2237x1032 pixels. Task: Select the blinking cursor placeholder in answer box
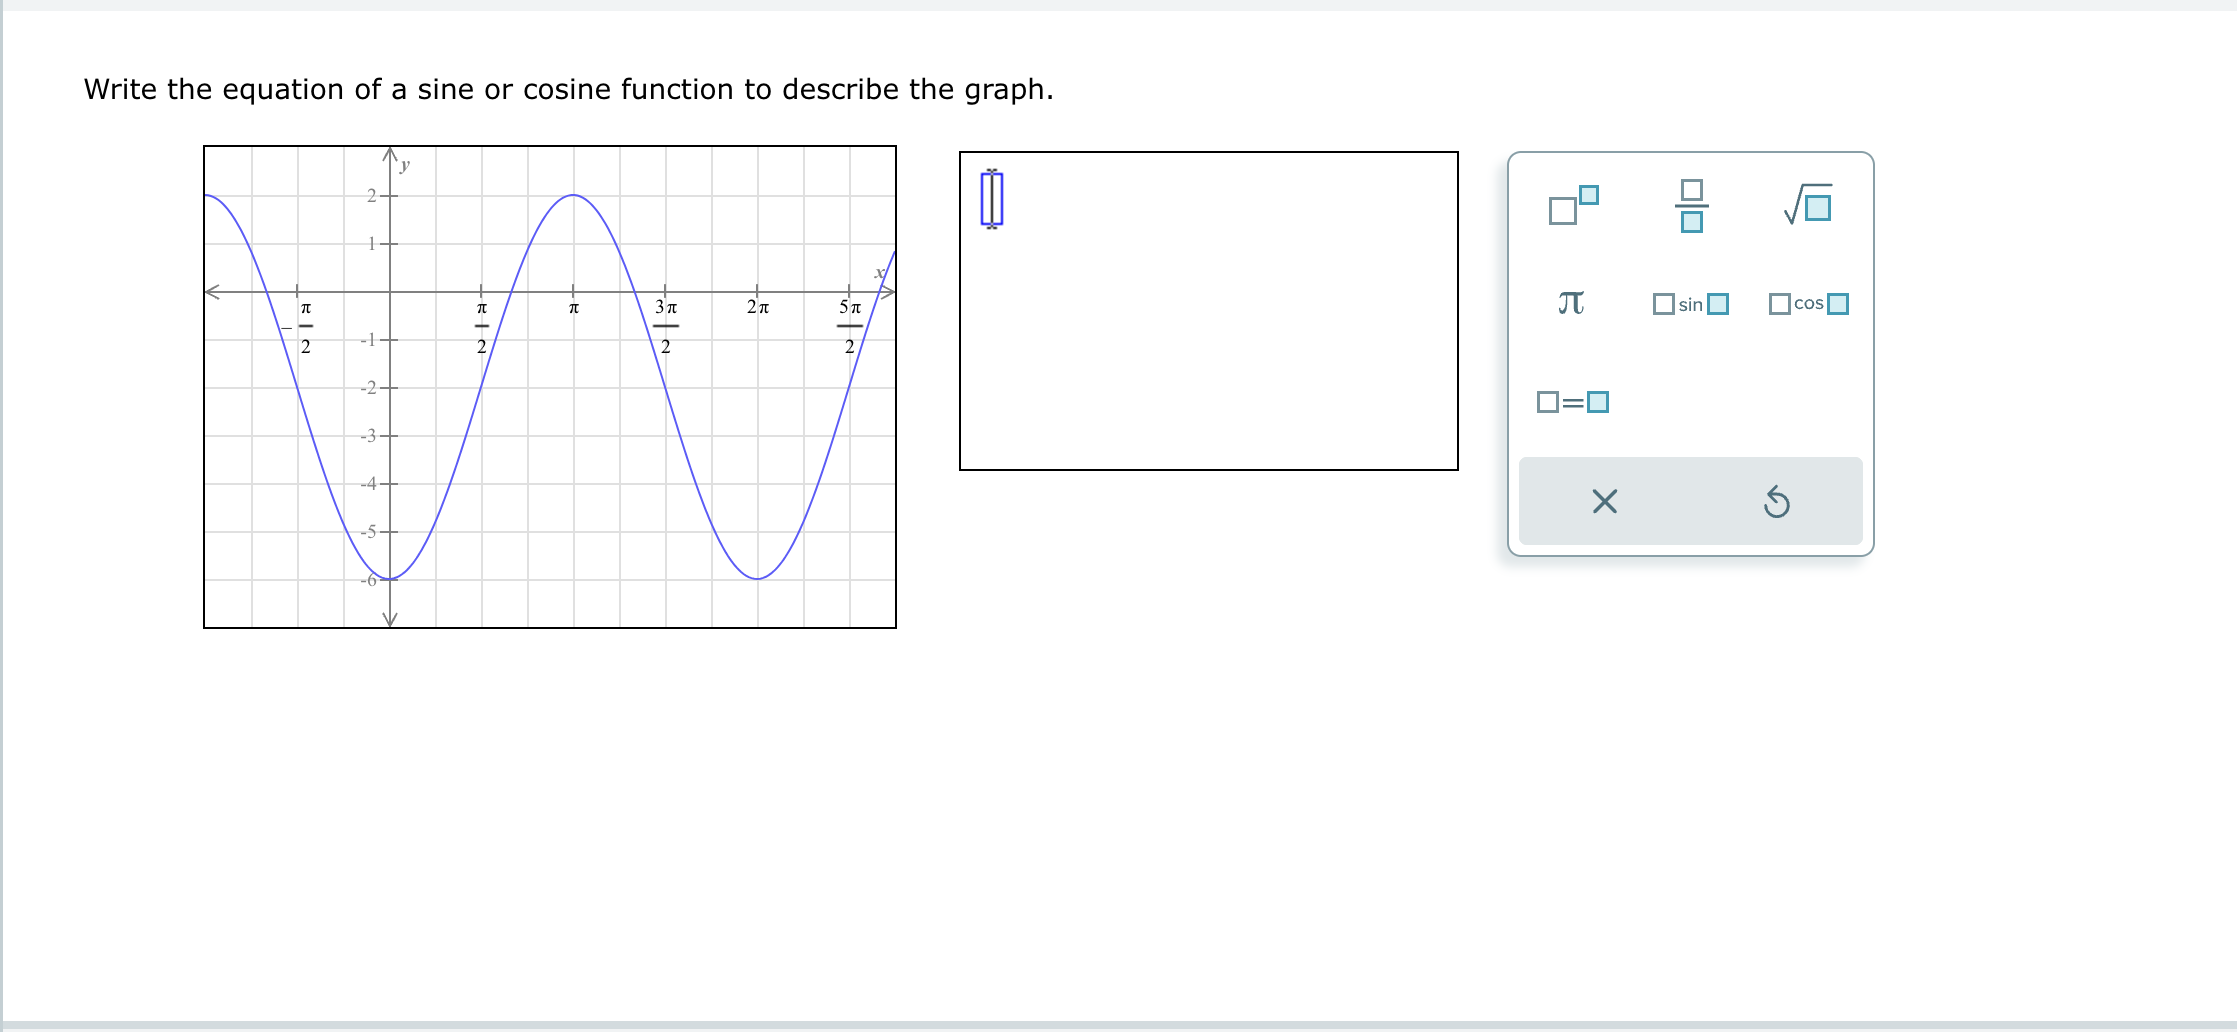991,199
